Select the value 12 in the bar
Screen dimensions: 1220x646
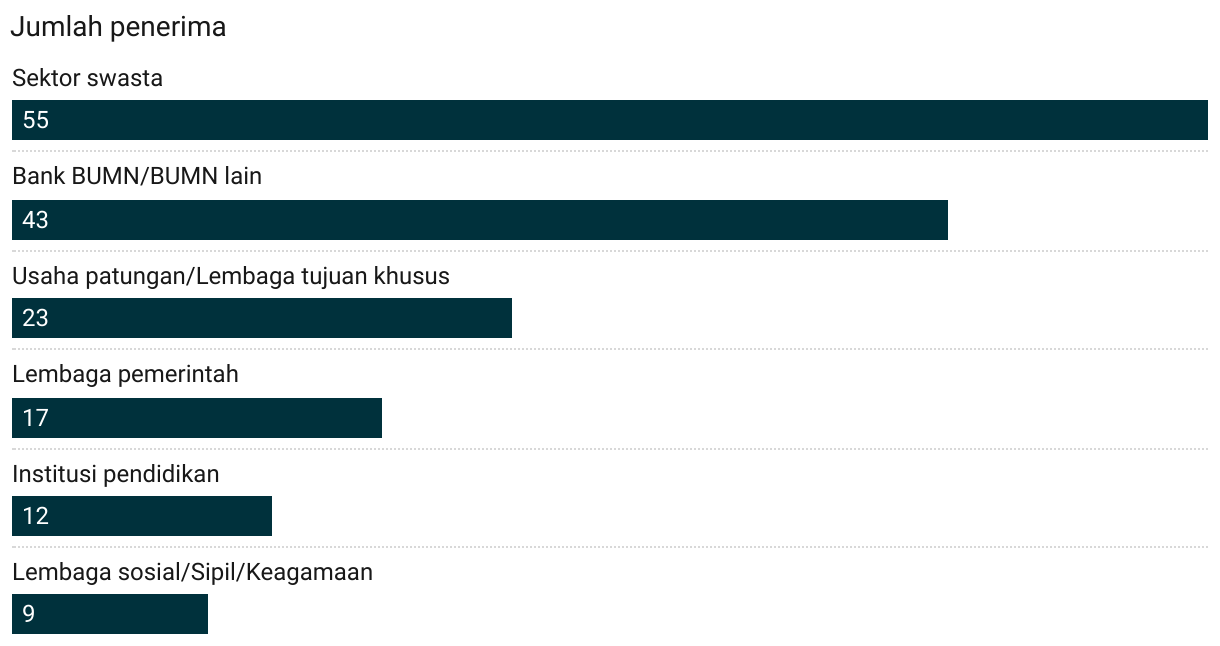click(35, 516)
